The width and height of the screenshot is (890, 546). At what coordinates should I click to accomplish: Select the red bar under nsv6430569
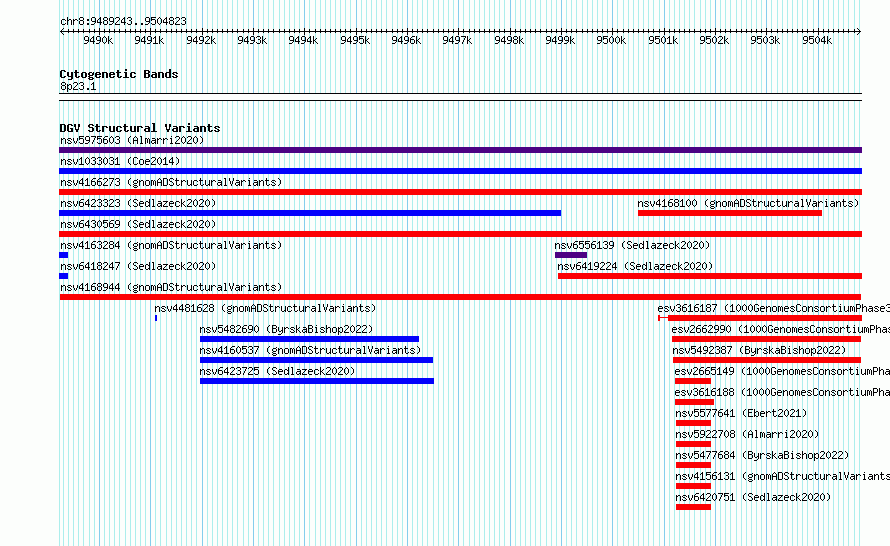pos(460,234)
